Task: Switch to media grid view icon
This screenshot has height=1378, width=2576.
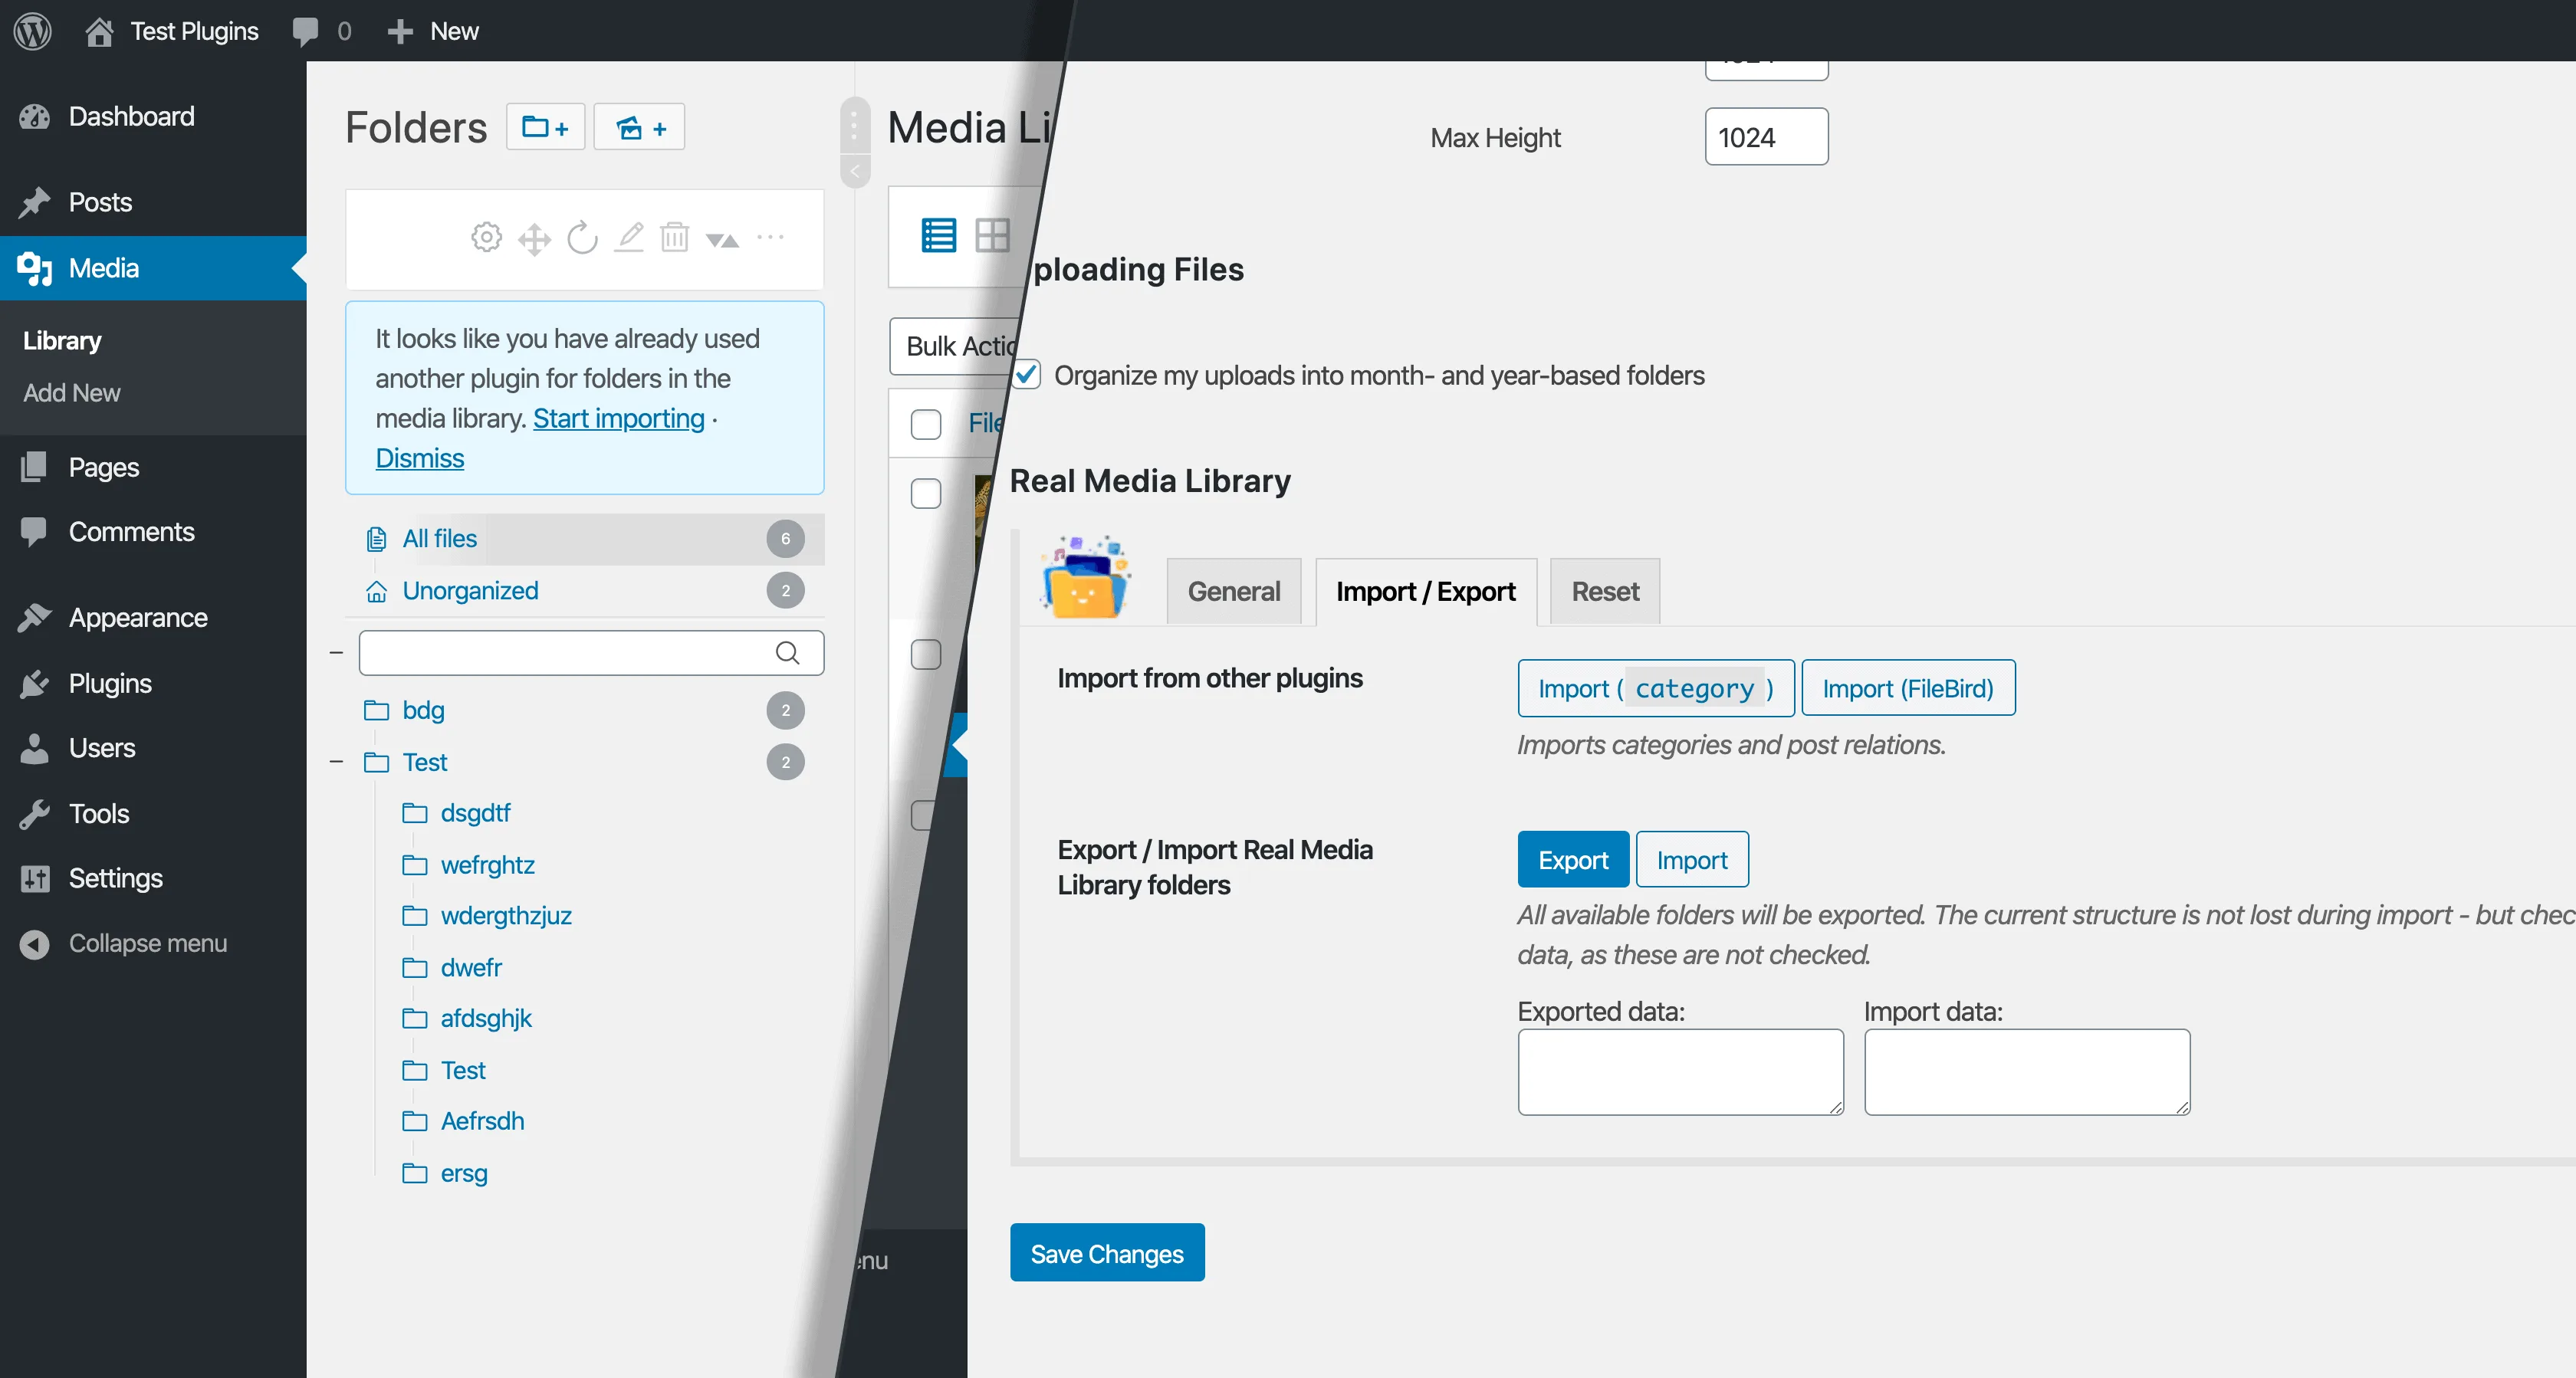Action: point(992,236)
